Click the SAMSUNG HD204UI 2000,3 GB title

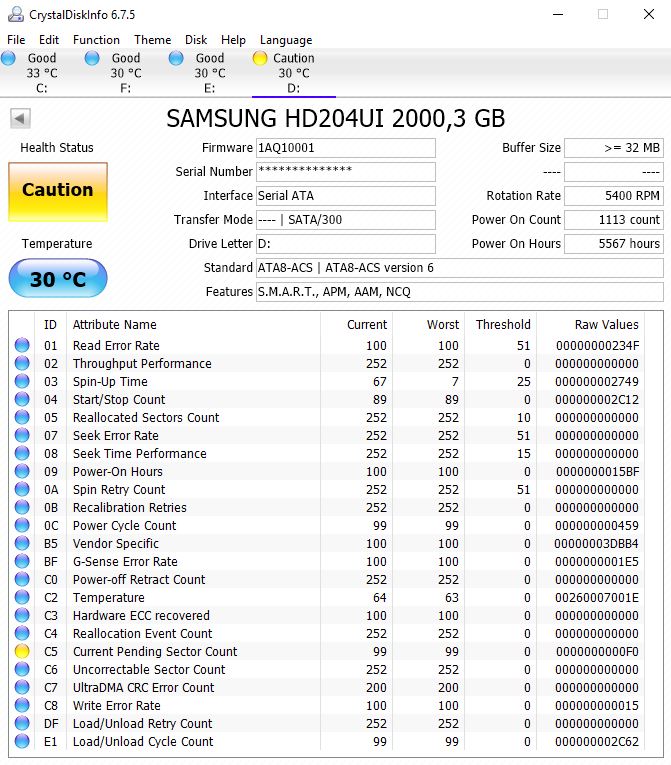click(x=335, y=119)
